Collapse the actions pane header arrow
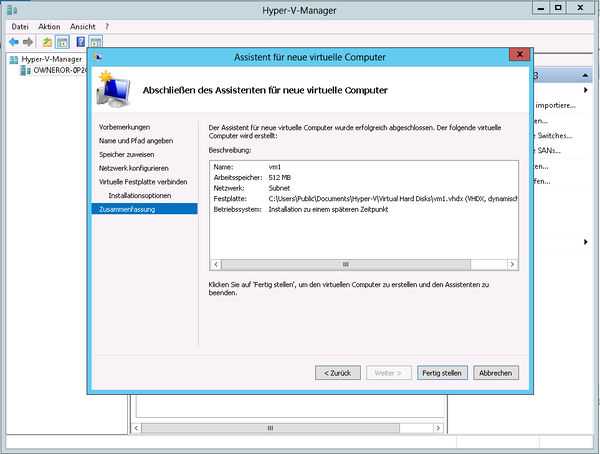The height and width of the screenshot is (454, 600). coord(585,75)
